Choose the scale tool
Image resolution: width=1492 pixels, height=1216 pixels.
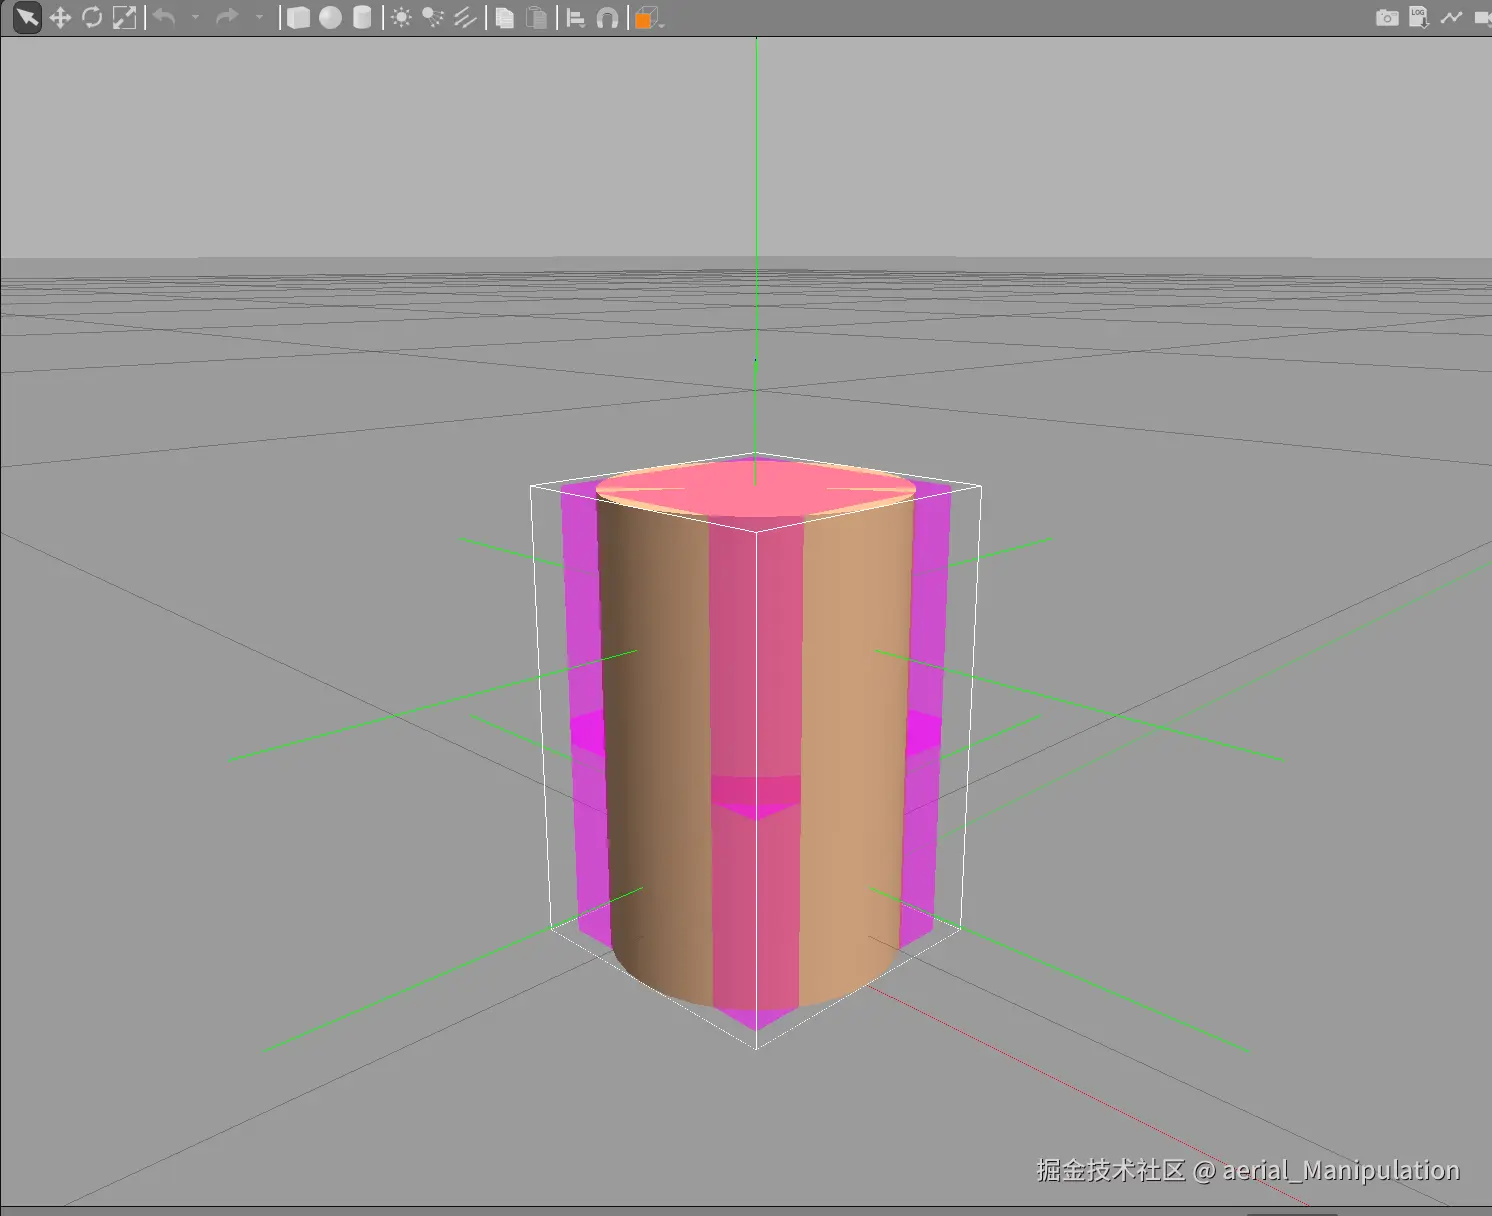tap(124, 18)
